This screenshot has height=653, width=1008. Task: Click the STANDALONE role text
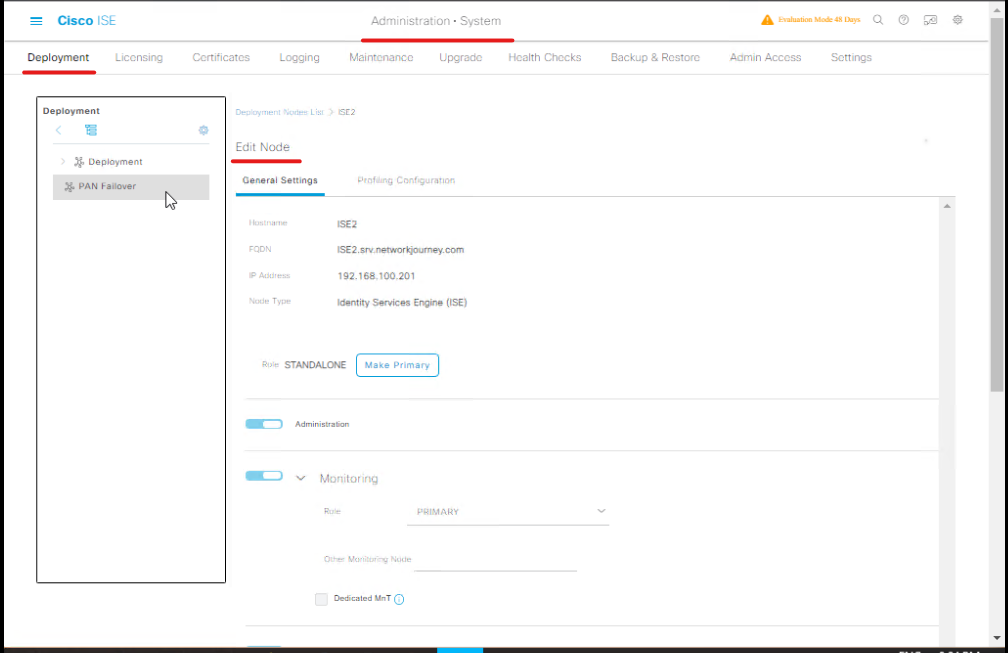click(315, 365)
